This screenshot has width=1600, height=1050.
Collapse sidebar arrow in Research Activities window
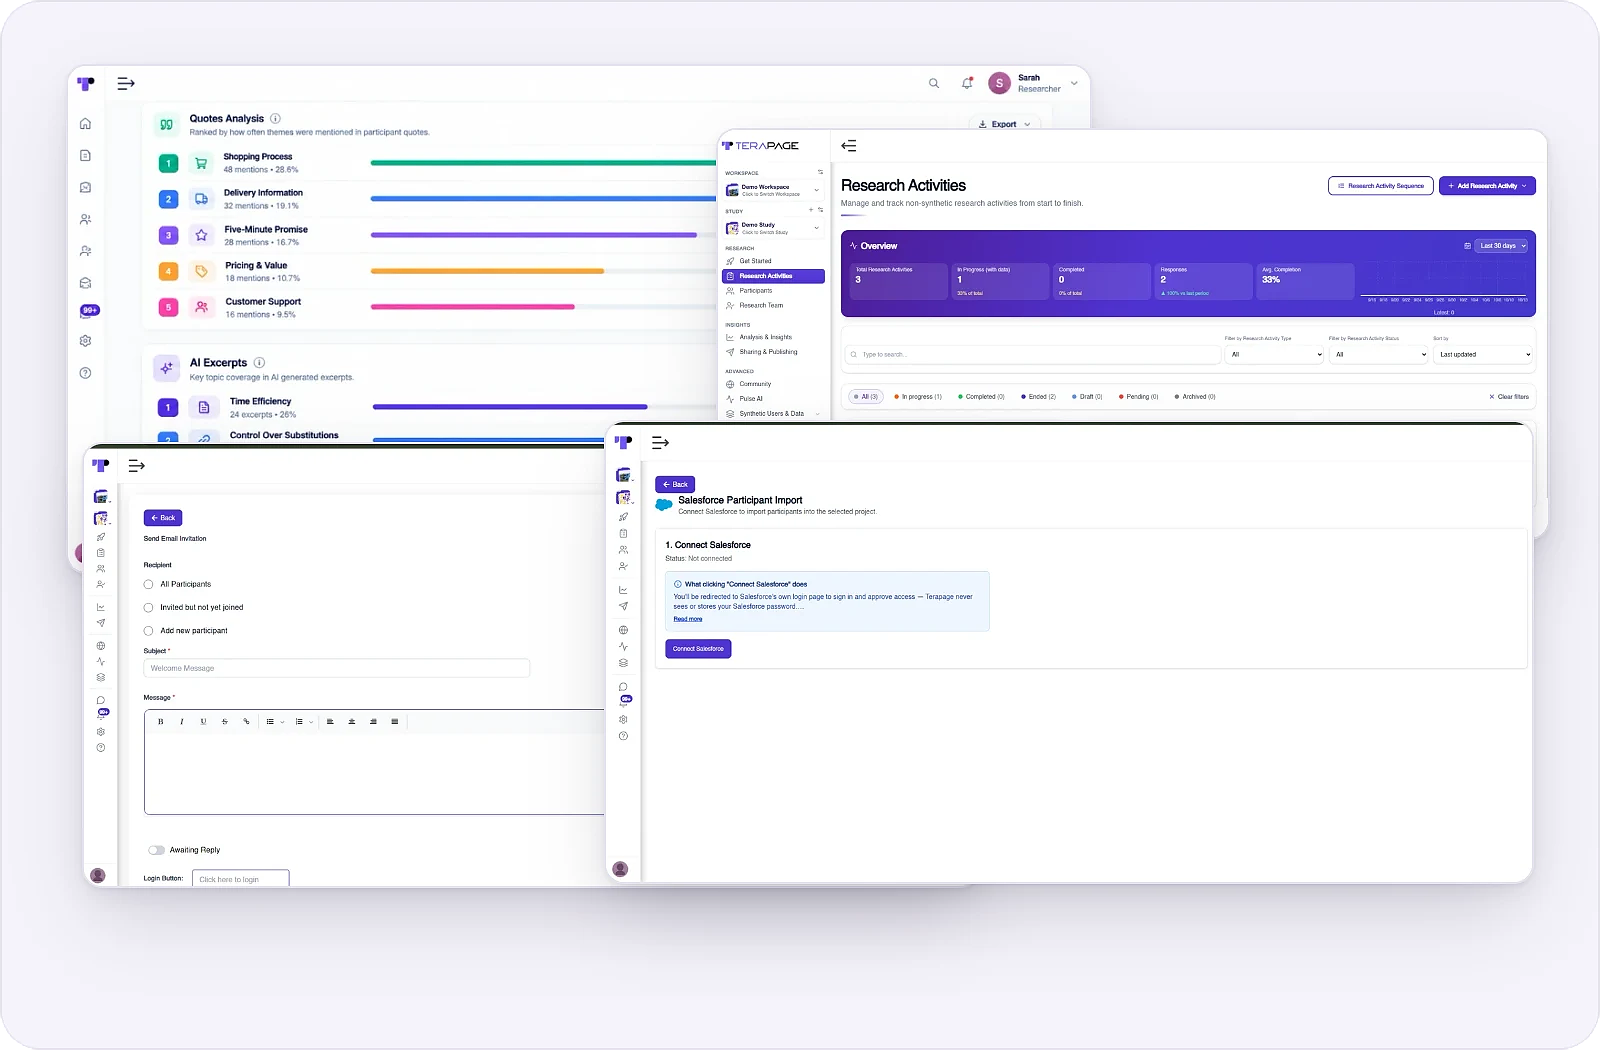coord(849,146)
